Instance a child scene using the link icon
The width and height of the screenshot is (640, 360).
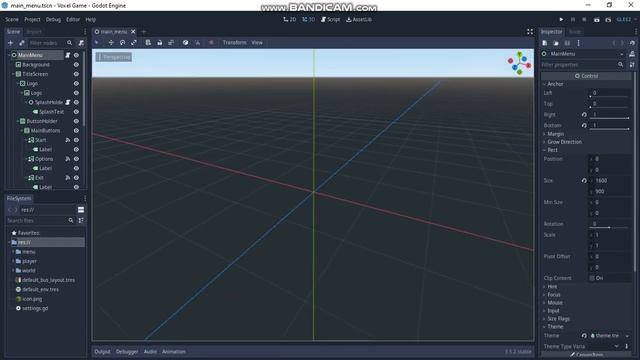pos(22,43)
